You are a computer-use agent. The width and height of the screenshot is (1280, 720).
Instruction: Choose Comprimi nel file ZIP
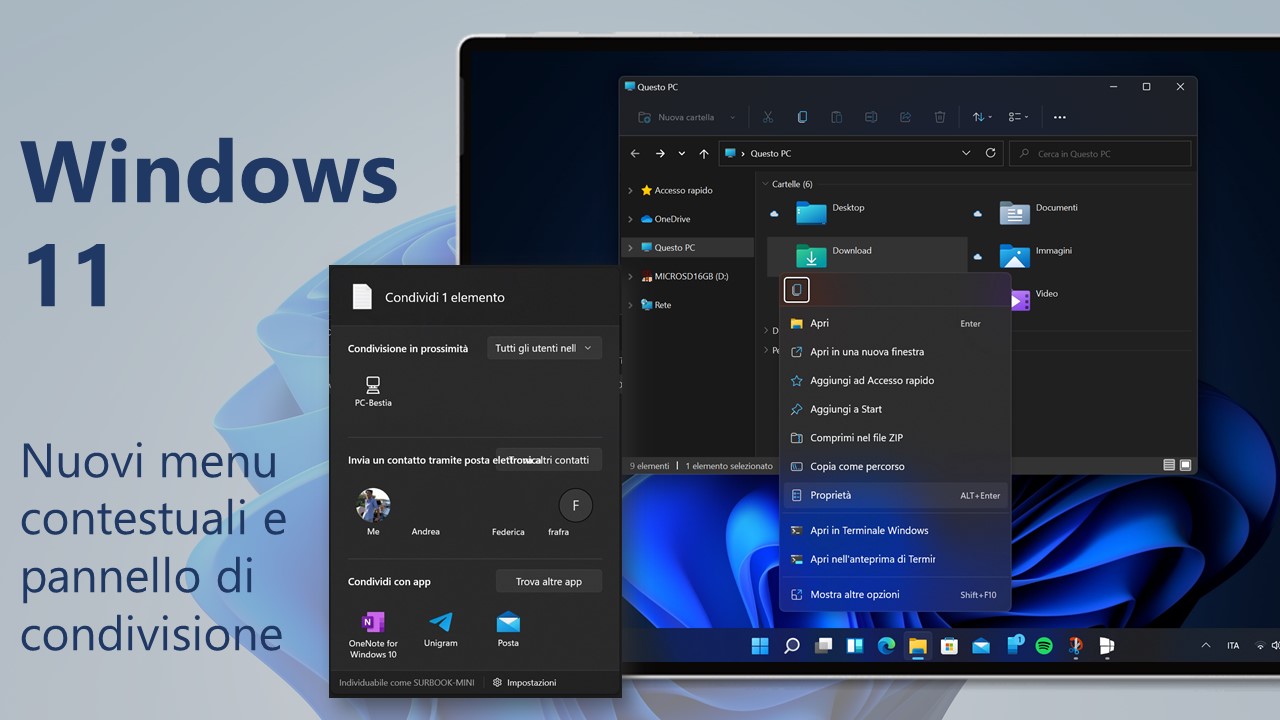895,438
